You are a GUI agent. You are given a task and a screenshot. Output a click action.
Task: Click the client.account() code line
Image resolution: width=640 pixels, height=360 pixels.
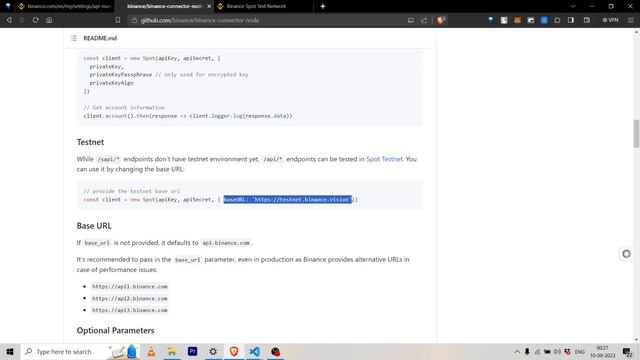point(188,116)
